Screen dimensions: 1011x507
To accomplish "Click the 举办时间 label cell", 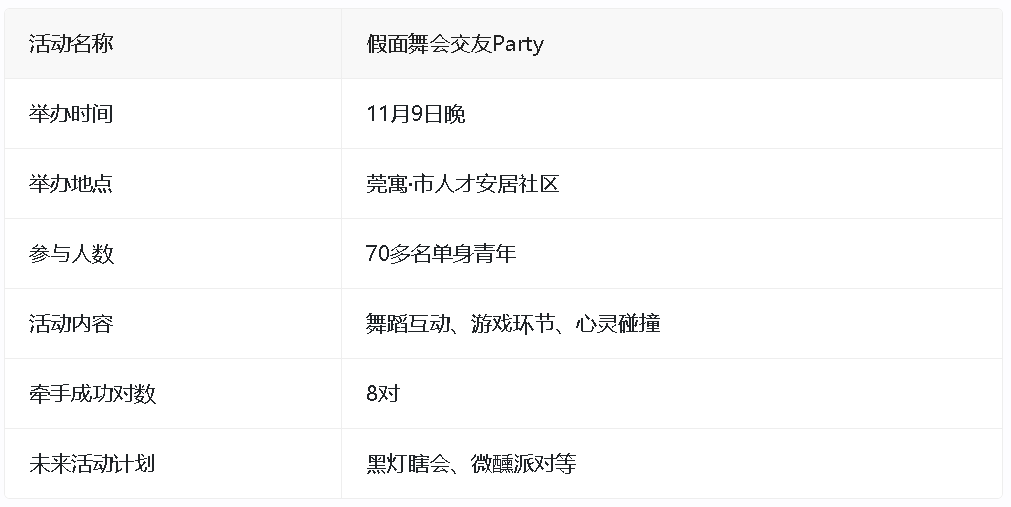I will pyautogui.click(x=71, y=114).
